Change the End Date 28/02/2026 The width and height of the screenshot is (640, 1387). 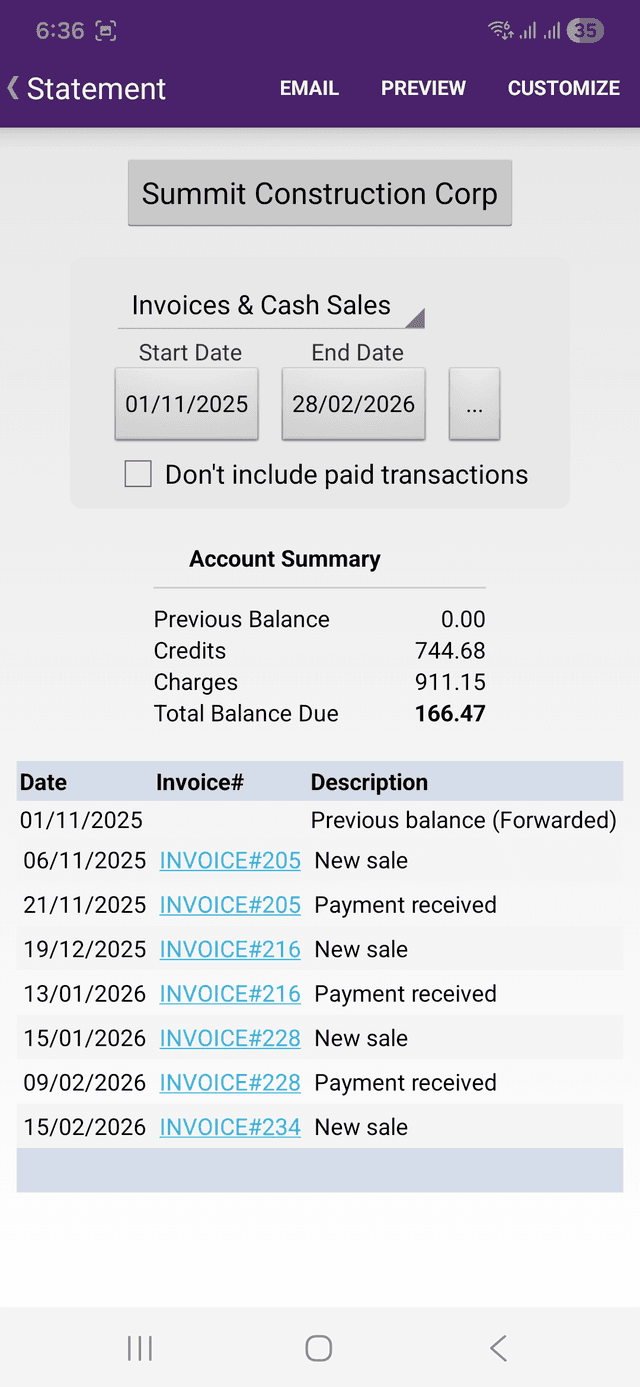[x=353, y=404]
